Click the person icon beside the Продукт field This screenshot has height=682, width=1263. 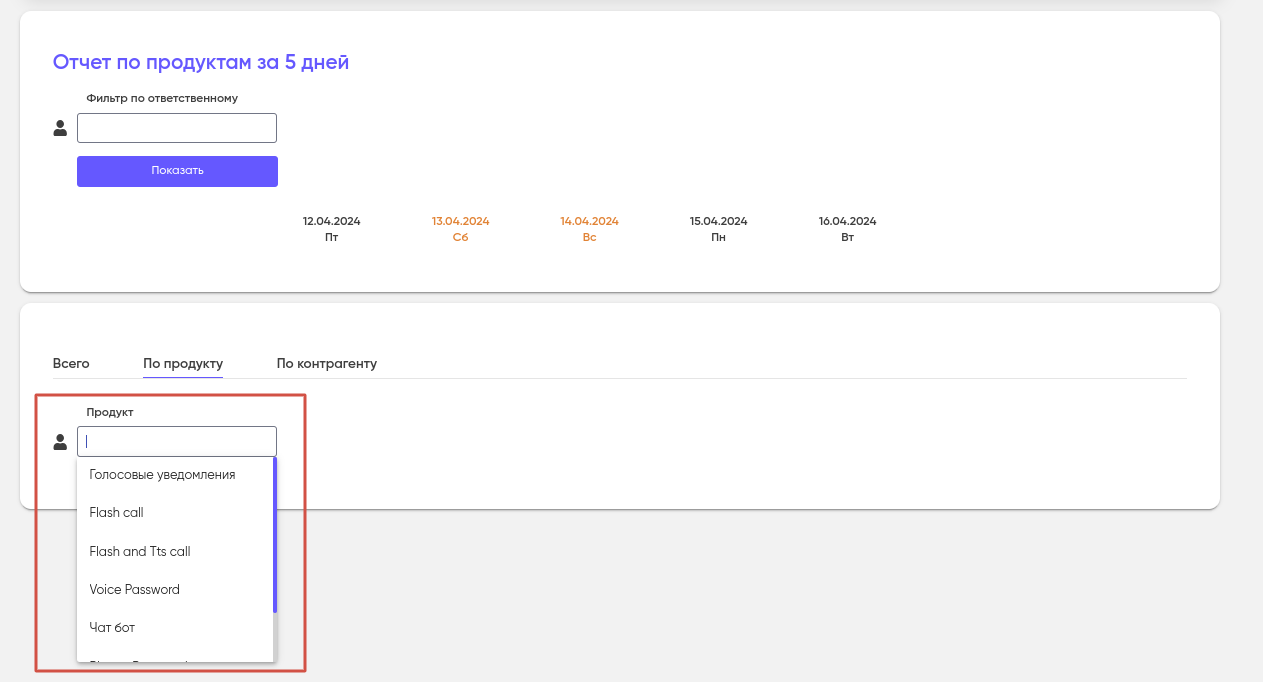[60, 442]
